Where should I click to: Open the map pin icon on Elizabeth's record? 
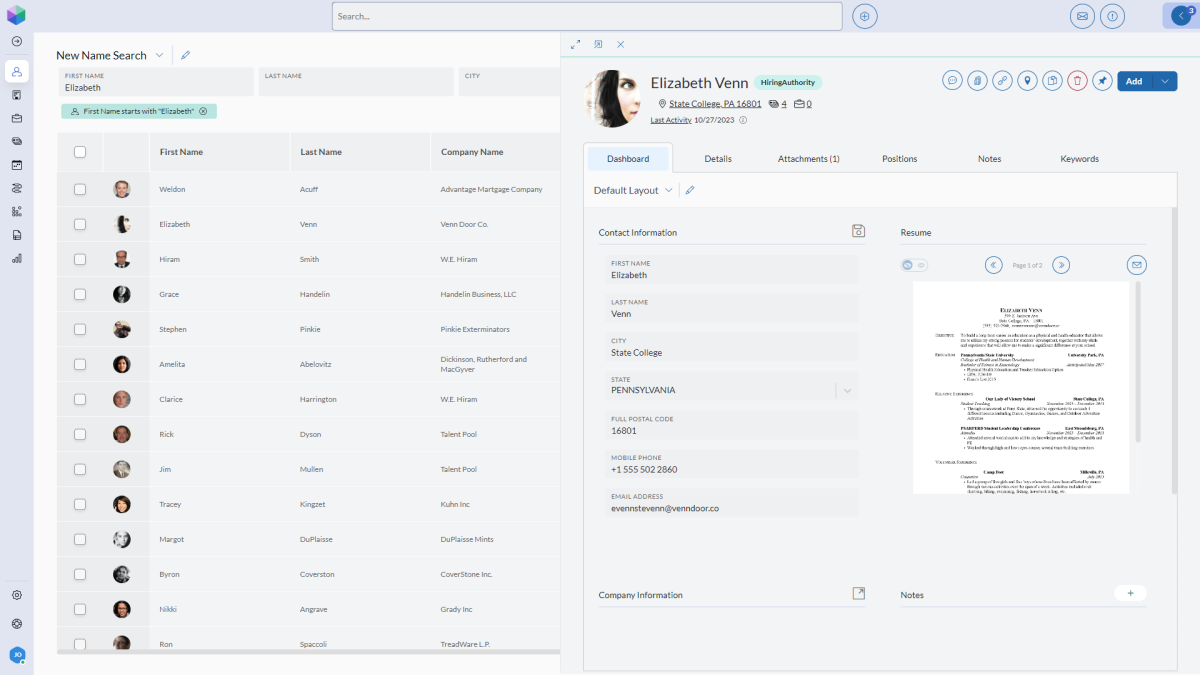click(1027, 80)
